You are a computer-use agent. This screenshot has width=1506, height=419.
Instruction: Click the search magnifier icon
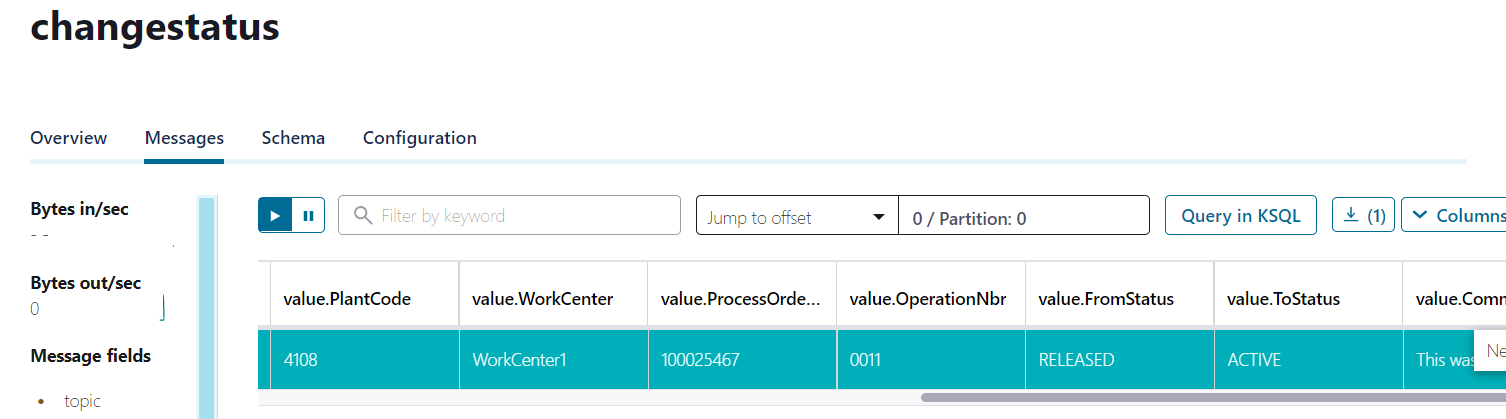coord(362,215)
